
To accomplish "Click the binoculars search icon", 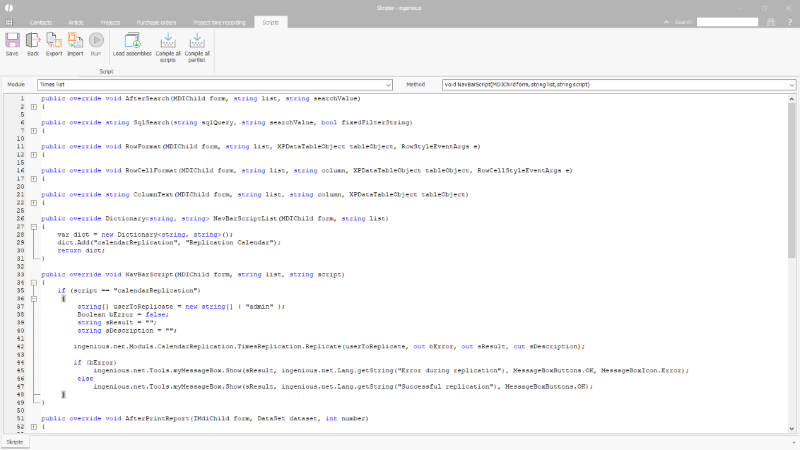I will pos(771,22).
